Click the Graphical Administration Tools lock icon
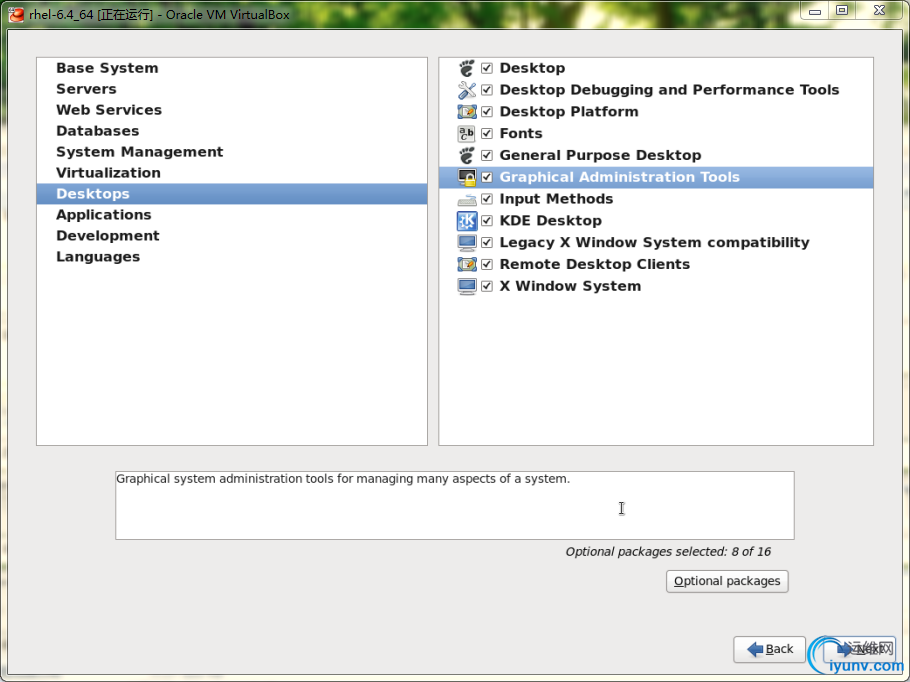 tap(467, 177)
